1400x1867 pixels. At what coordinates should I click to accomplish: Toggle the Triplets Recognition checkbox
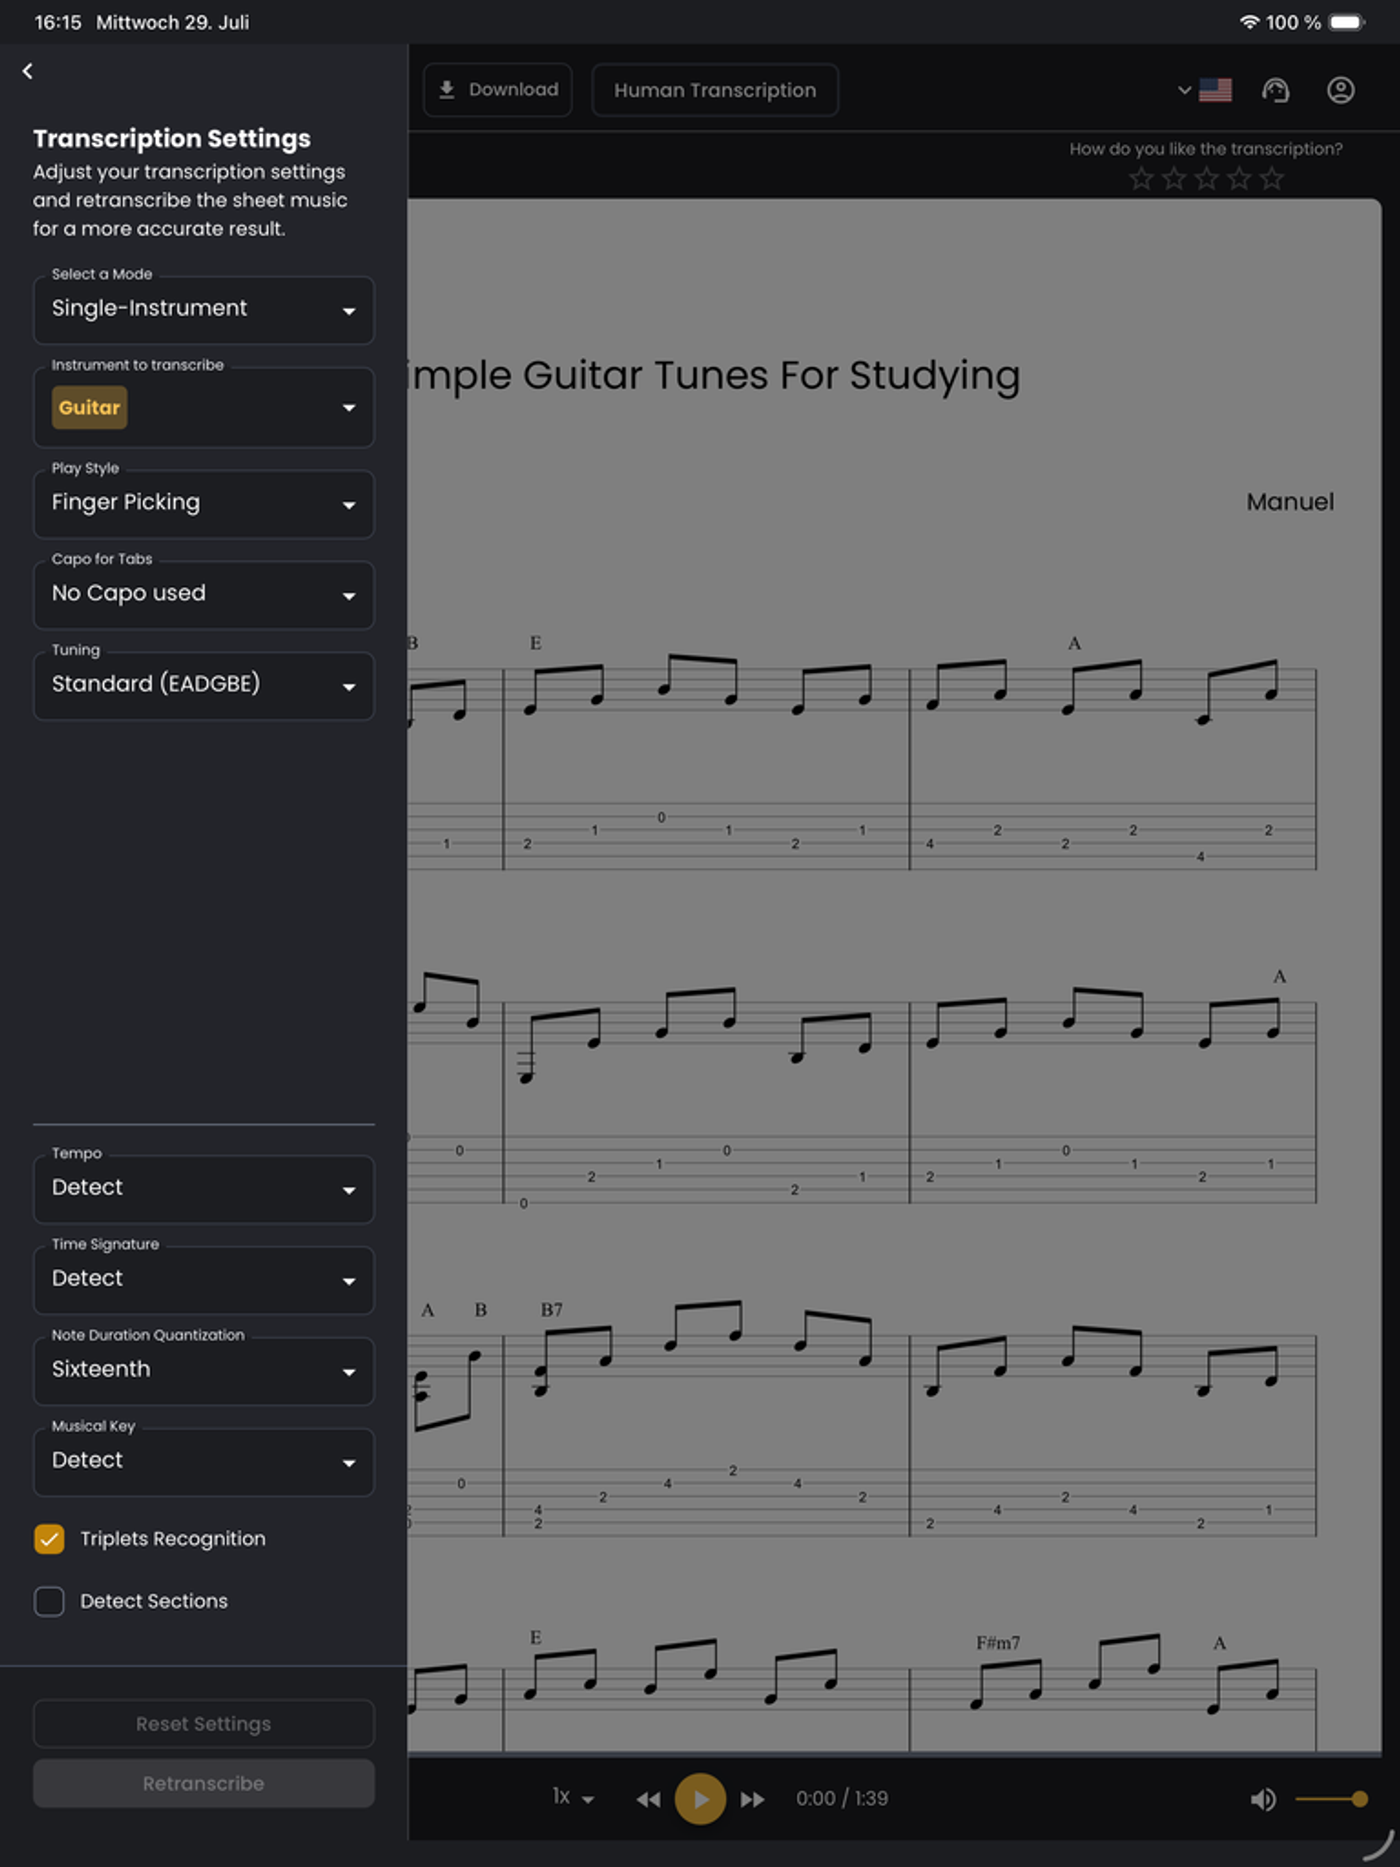tap(49, 1538)
